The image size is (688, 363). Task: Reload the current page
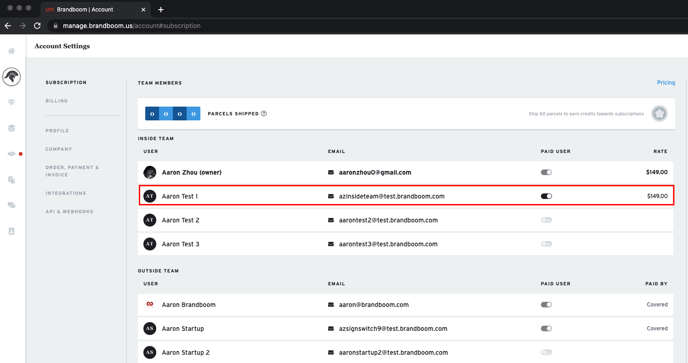(37, 26)
